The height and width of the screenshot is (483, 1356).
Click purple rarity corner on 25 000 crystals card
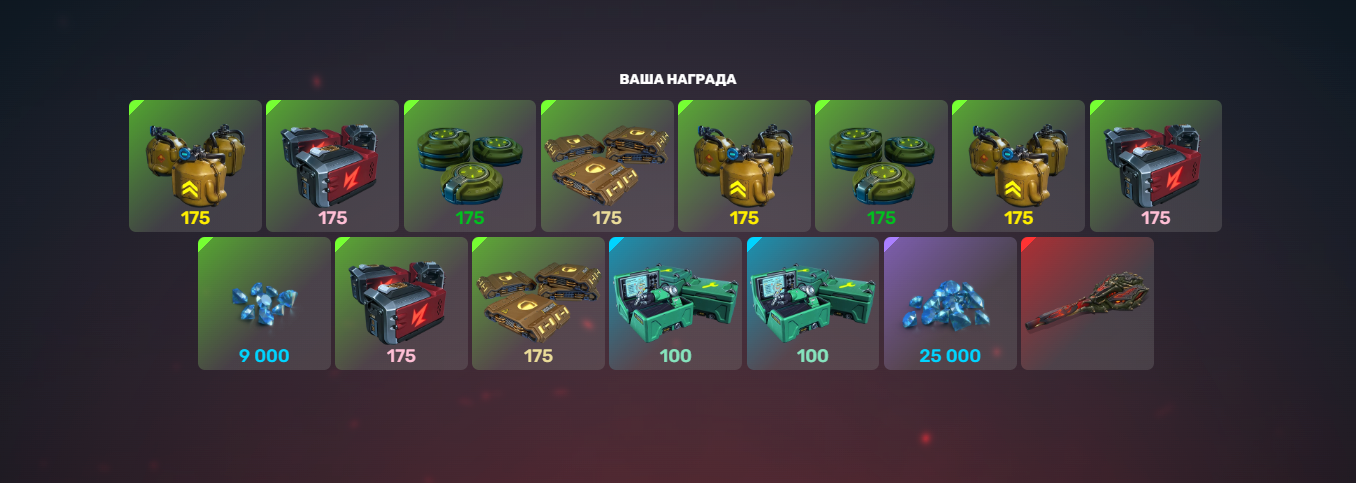point(890,243)
